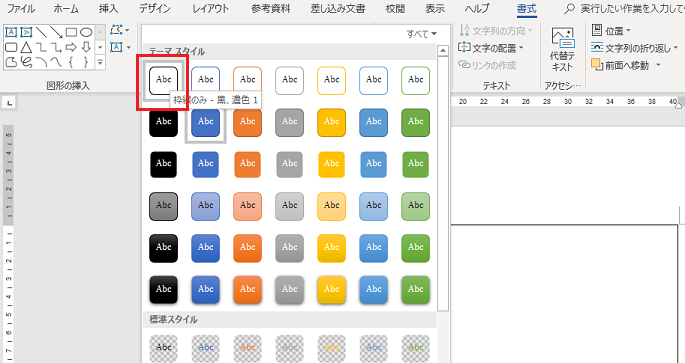Switch to the 表示 tab
The image size is (685, 363).
coord(435,9)
